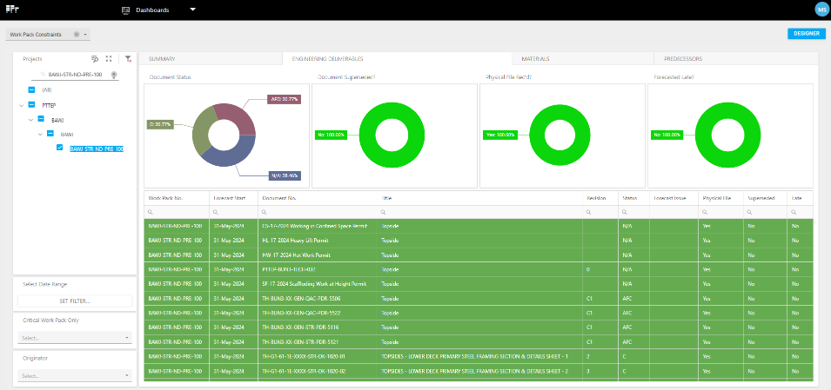Click the Title filter search icon
The height and width of the screenshot is (390, 831).
384,212
